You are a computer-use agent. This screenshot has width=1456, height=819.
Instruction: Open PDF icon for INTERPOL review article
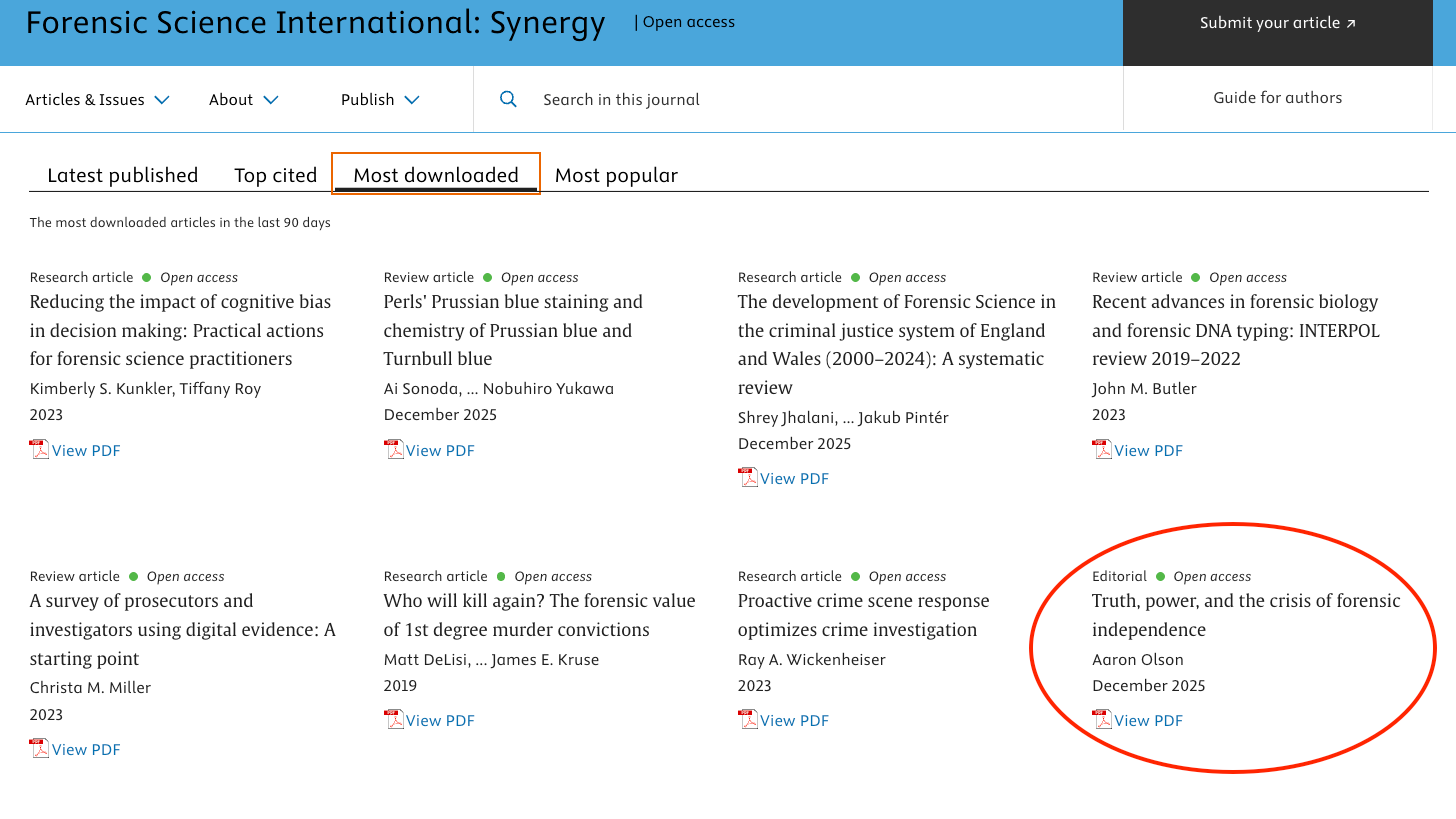(1102, 449)
